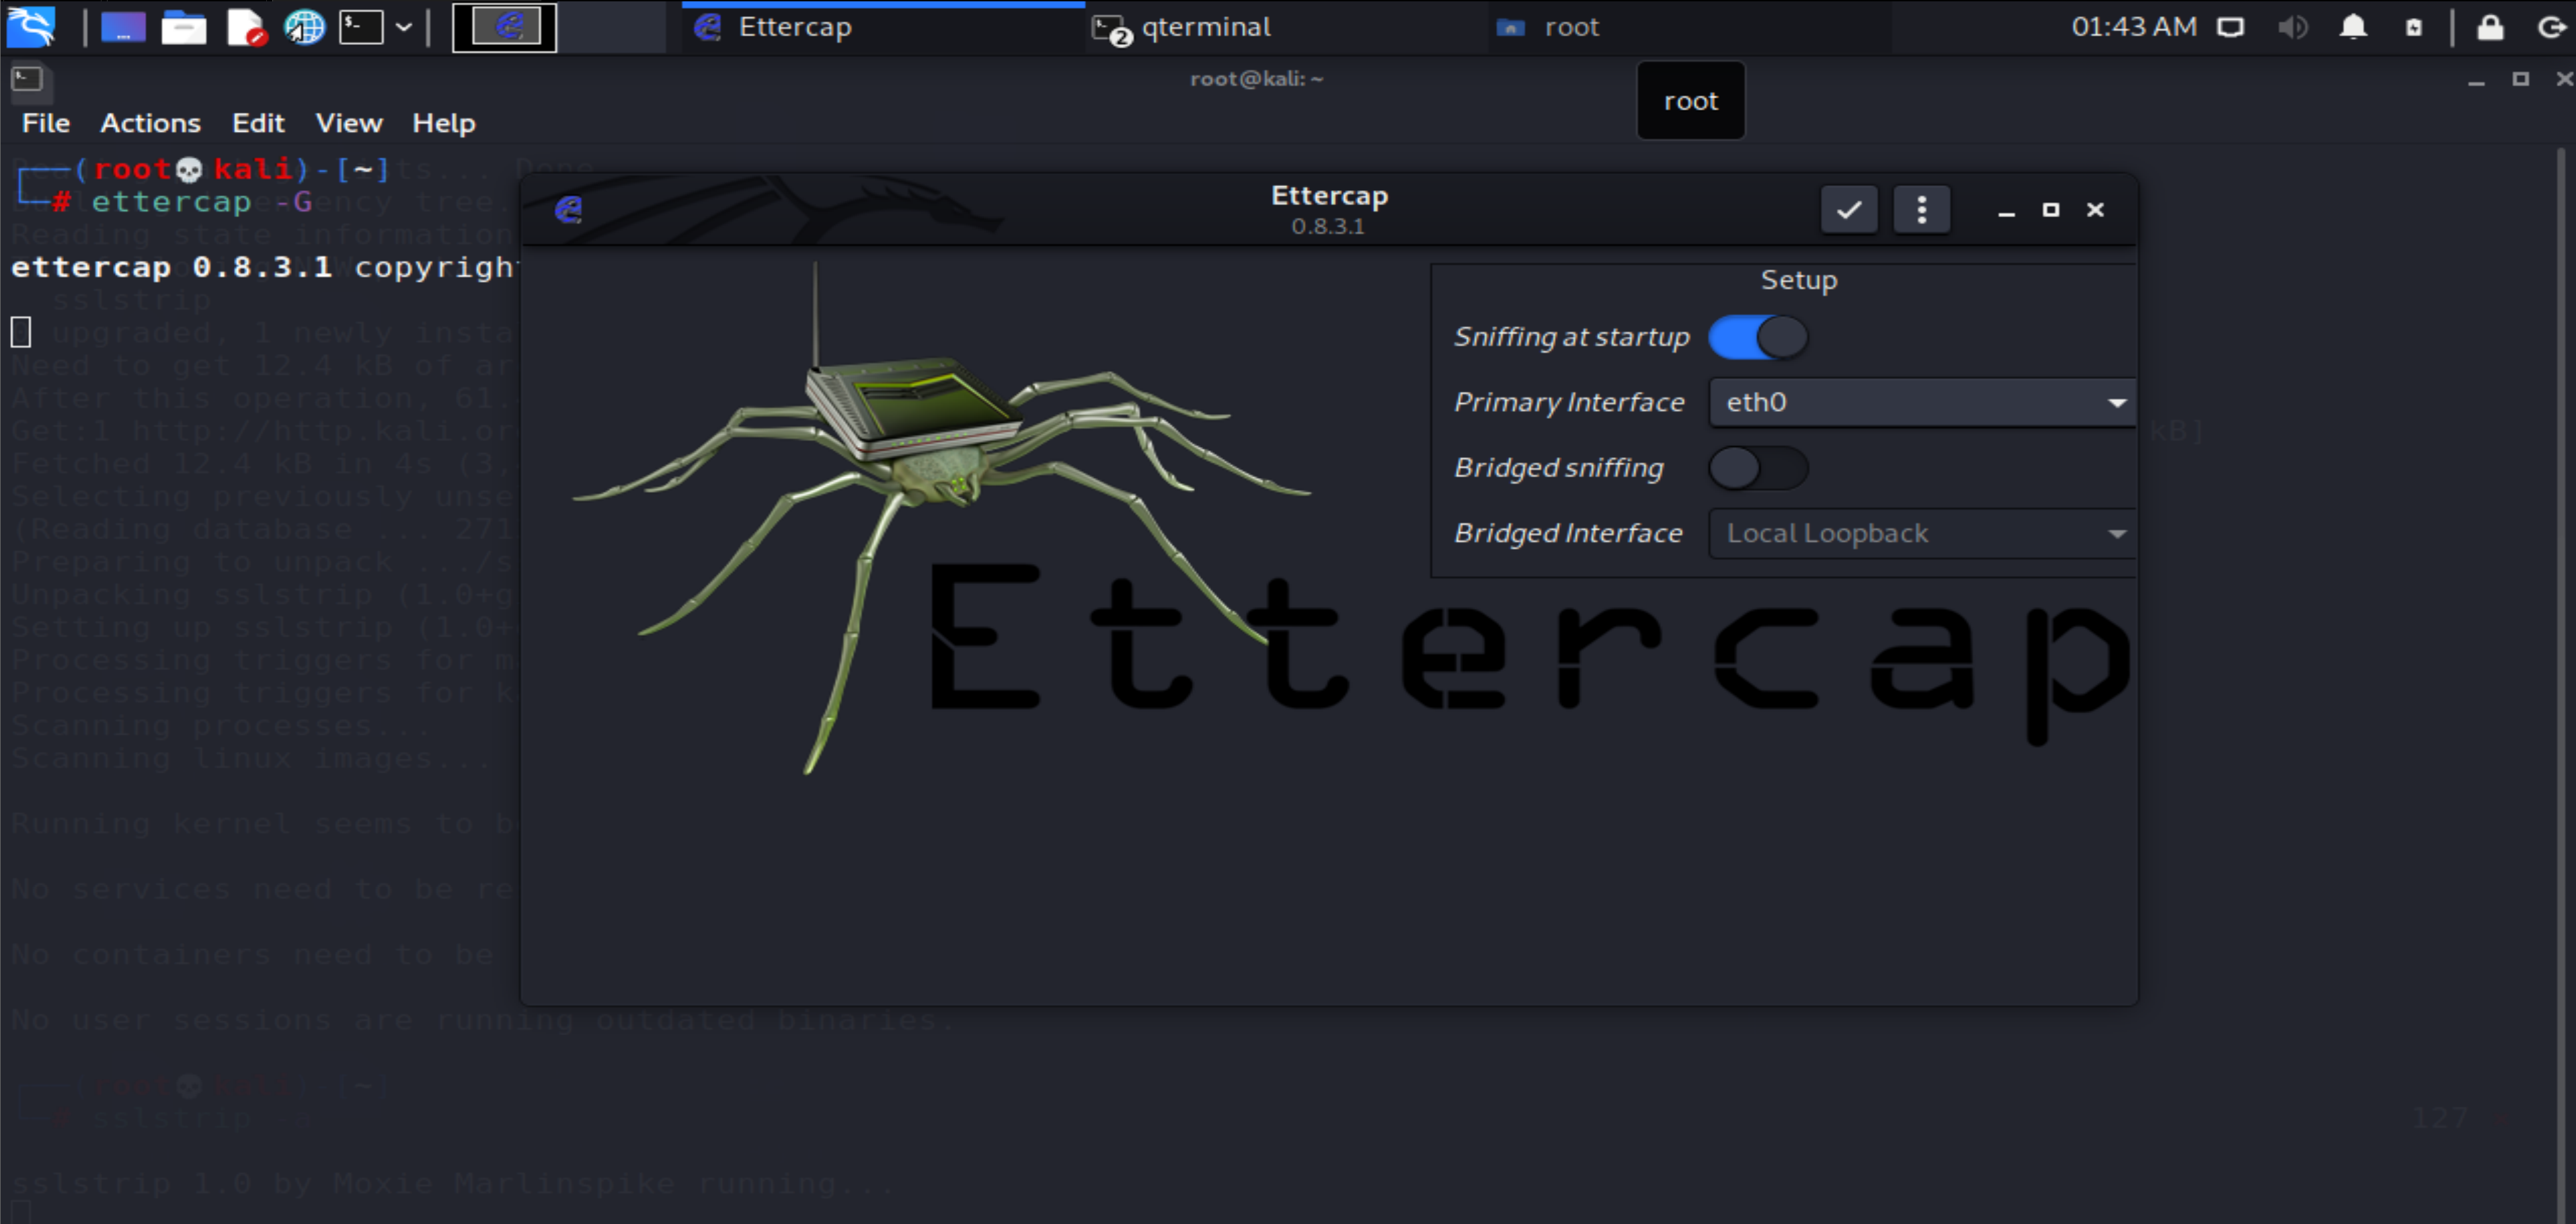Click the ettercap -G command text in terminal
The width and height of the screenshot is (2576, 1224).
click(202, 202)
